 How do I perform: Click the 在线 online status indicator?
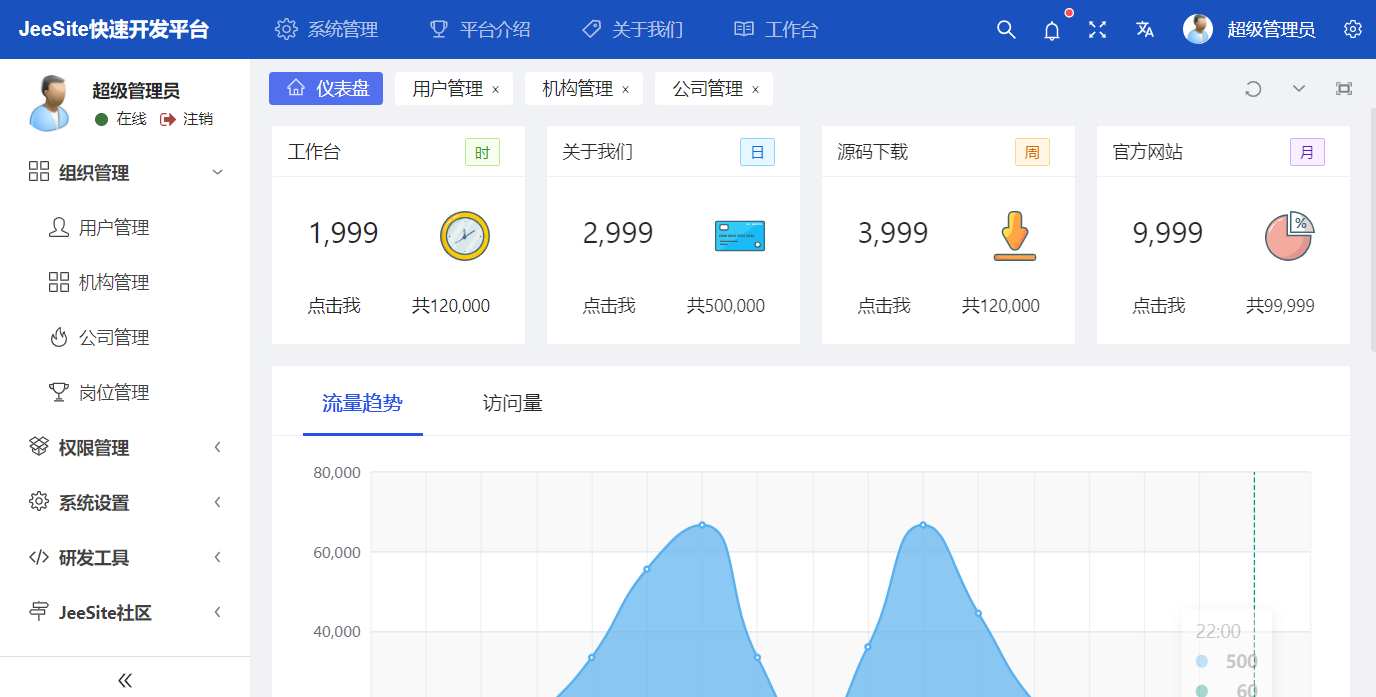click(121, 119)
